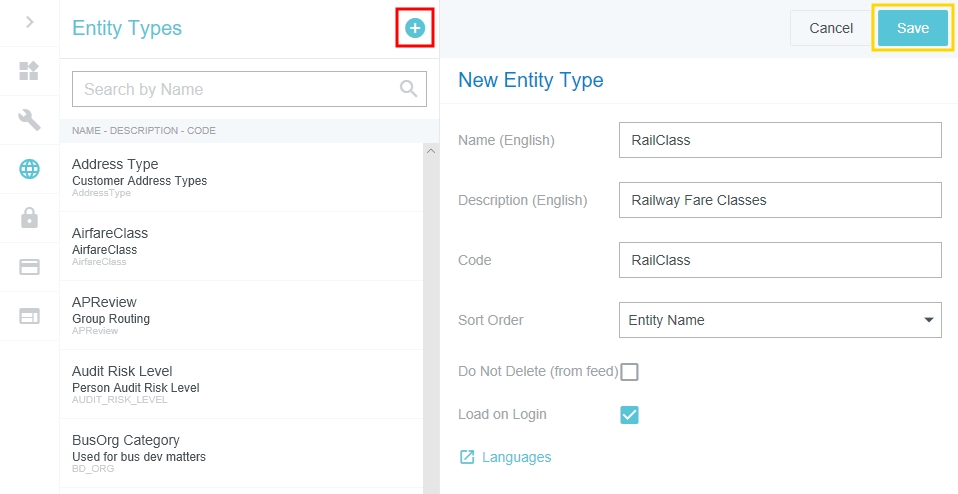The height and width of the screenshot is (494, 958).
Task: Expand the left navigation sidebar chevron
Action: click(x=29, y=21)
